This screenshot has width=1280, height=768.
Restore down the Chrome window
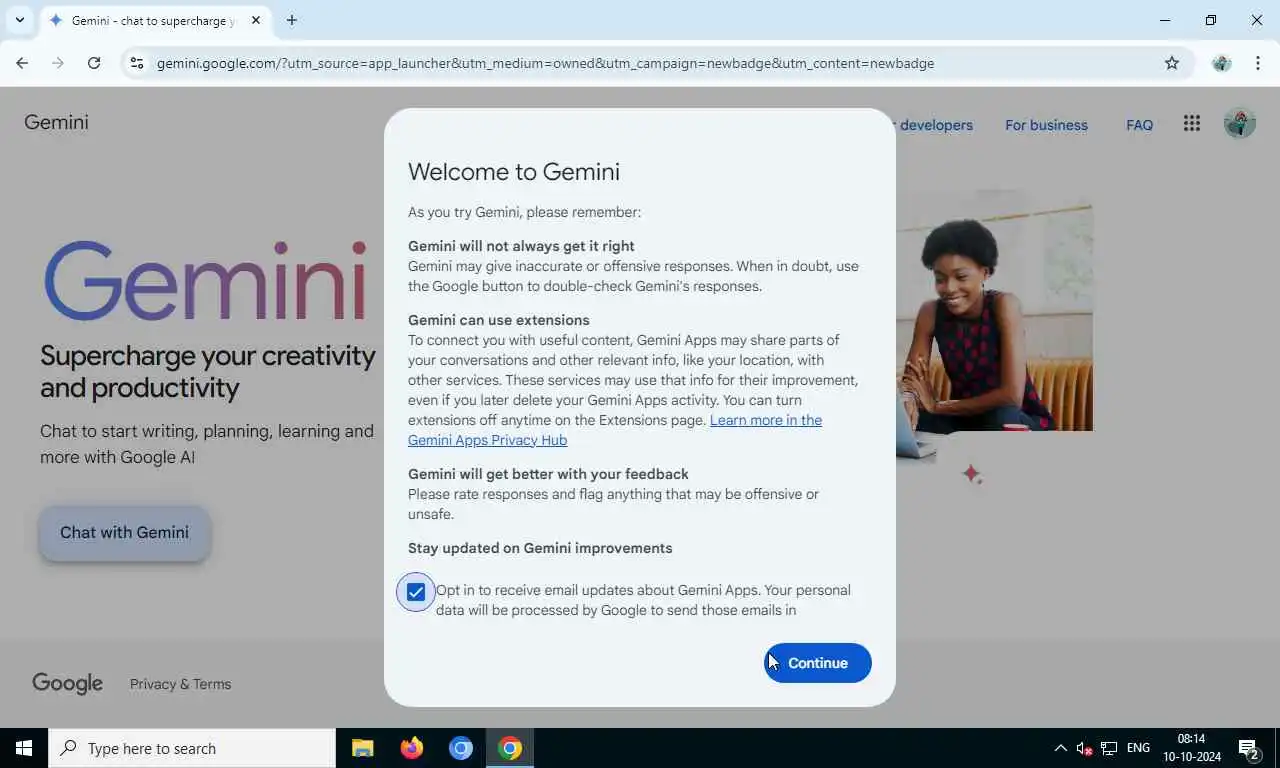[1211, 20]
